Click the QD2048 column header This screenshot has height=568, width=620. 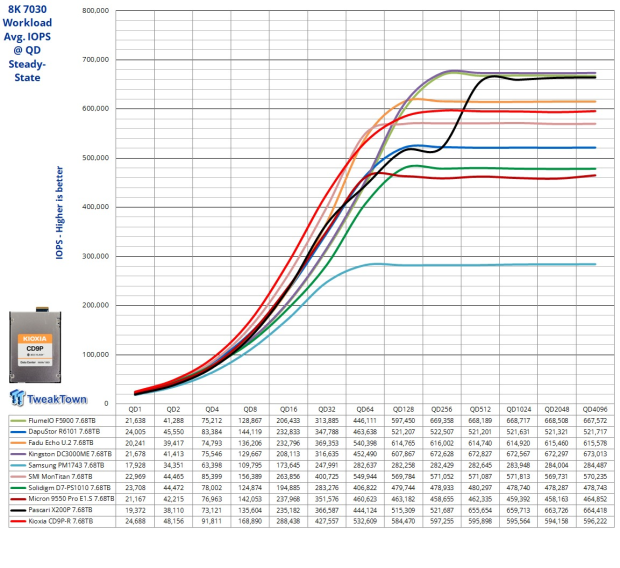coord(557,409)
